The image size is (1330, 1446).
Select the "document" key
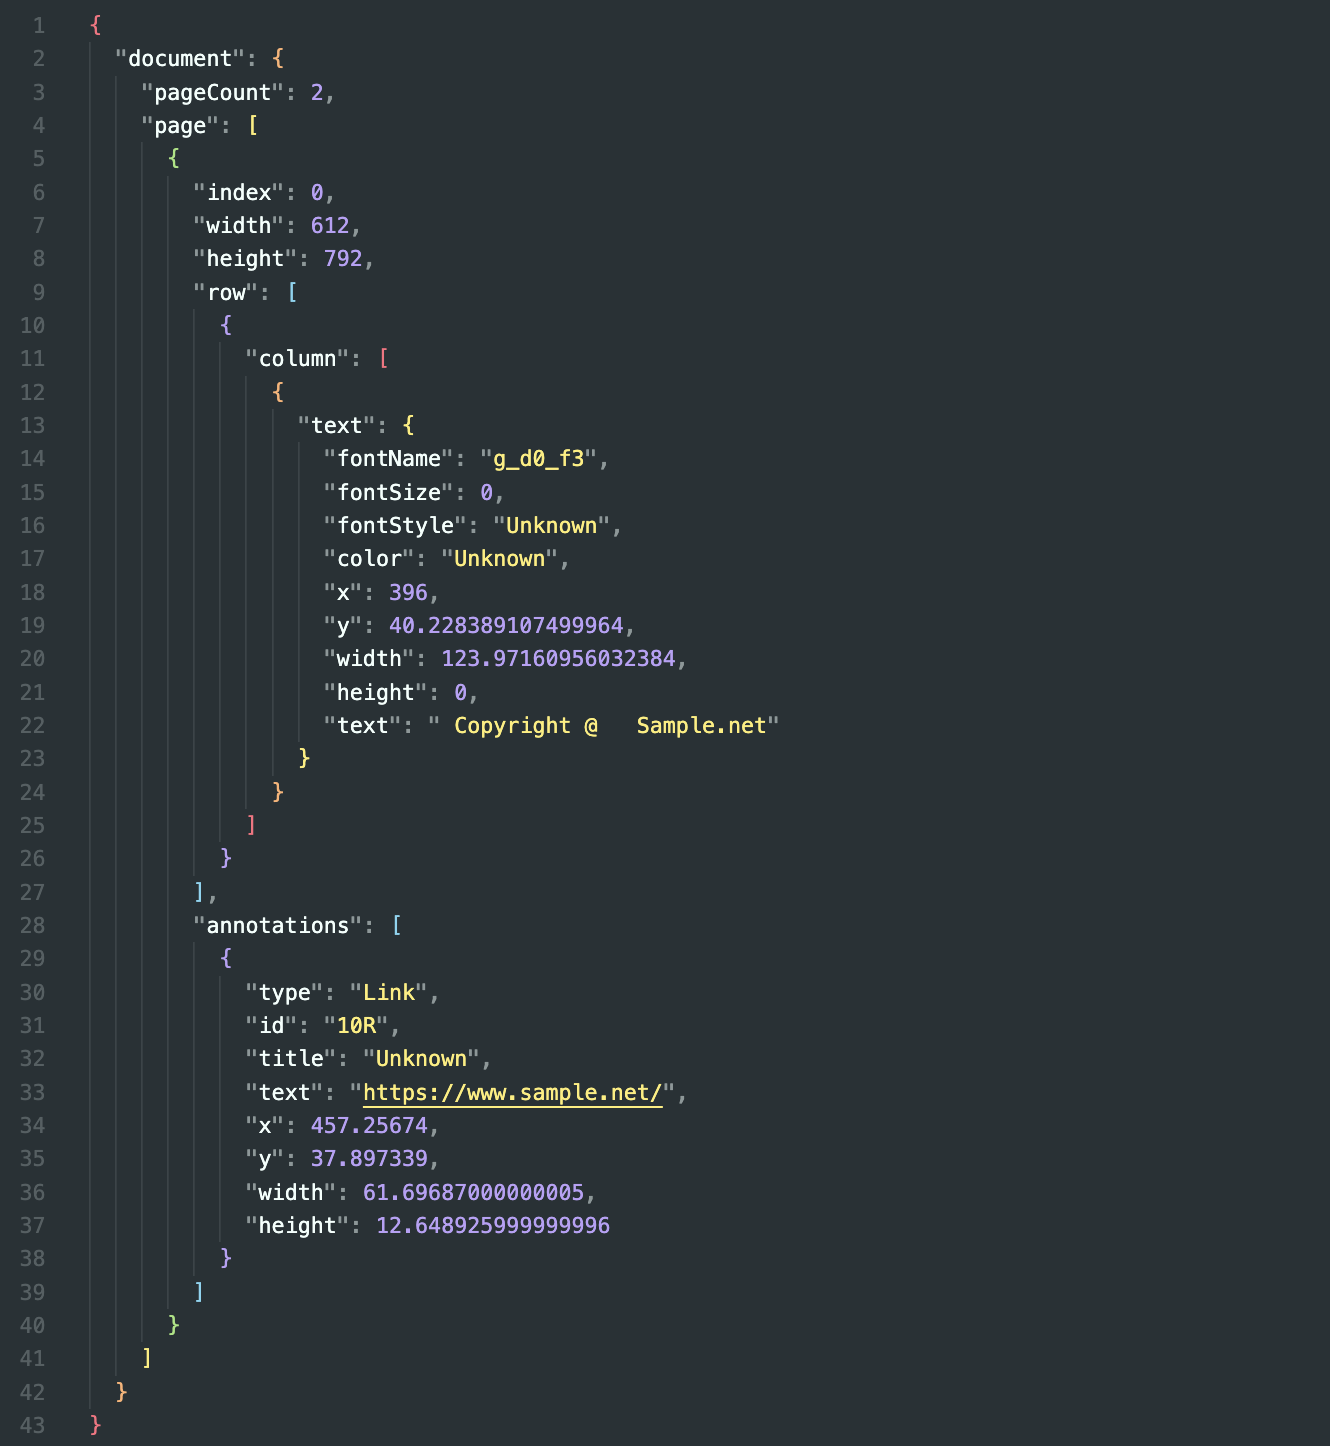[180, 58]
